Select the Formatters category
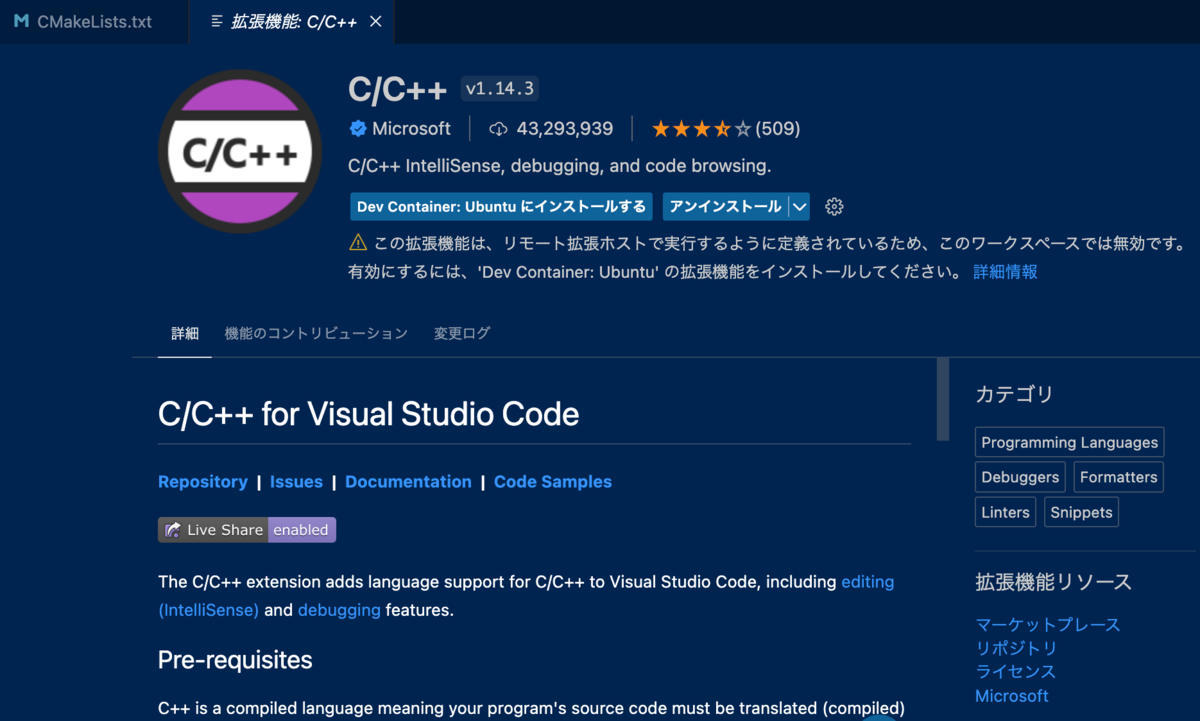Viewport: 1200px width, 721px height. (x=1119, y=477)
